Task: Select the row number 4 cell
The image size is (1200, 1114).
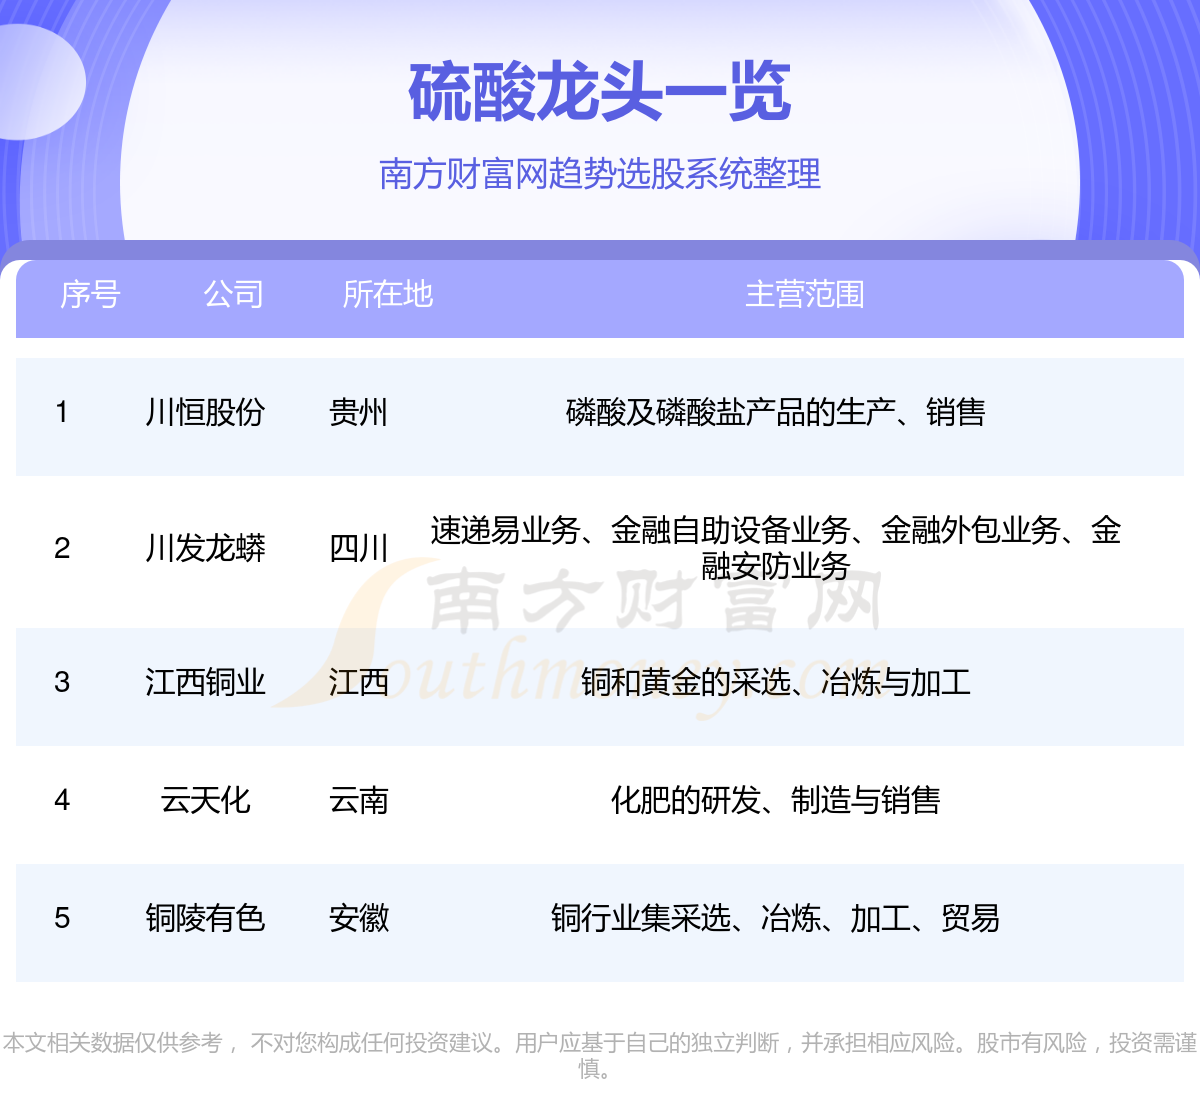Action: pyautogui.click(x=62, y=800)
